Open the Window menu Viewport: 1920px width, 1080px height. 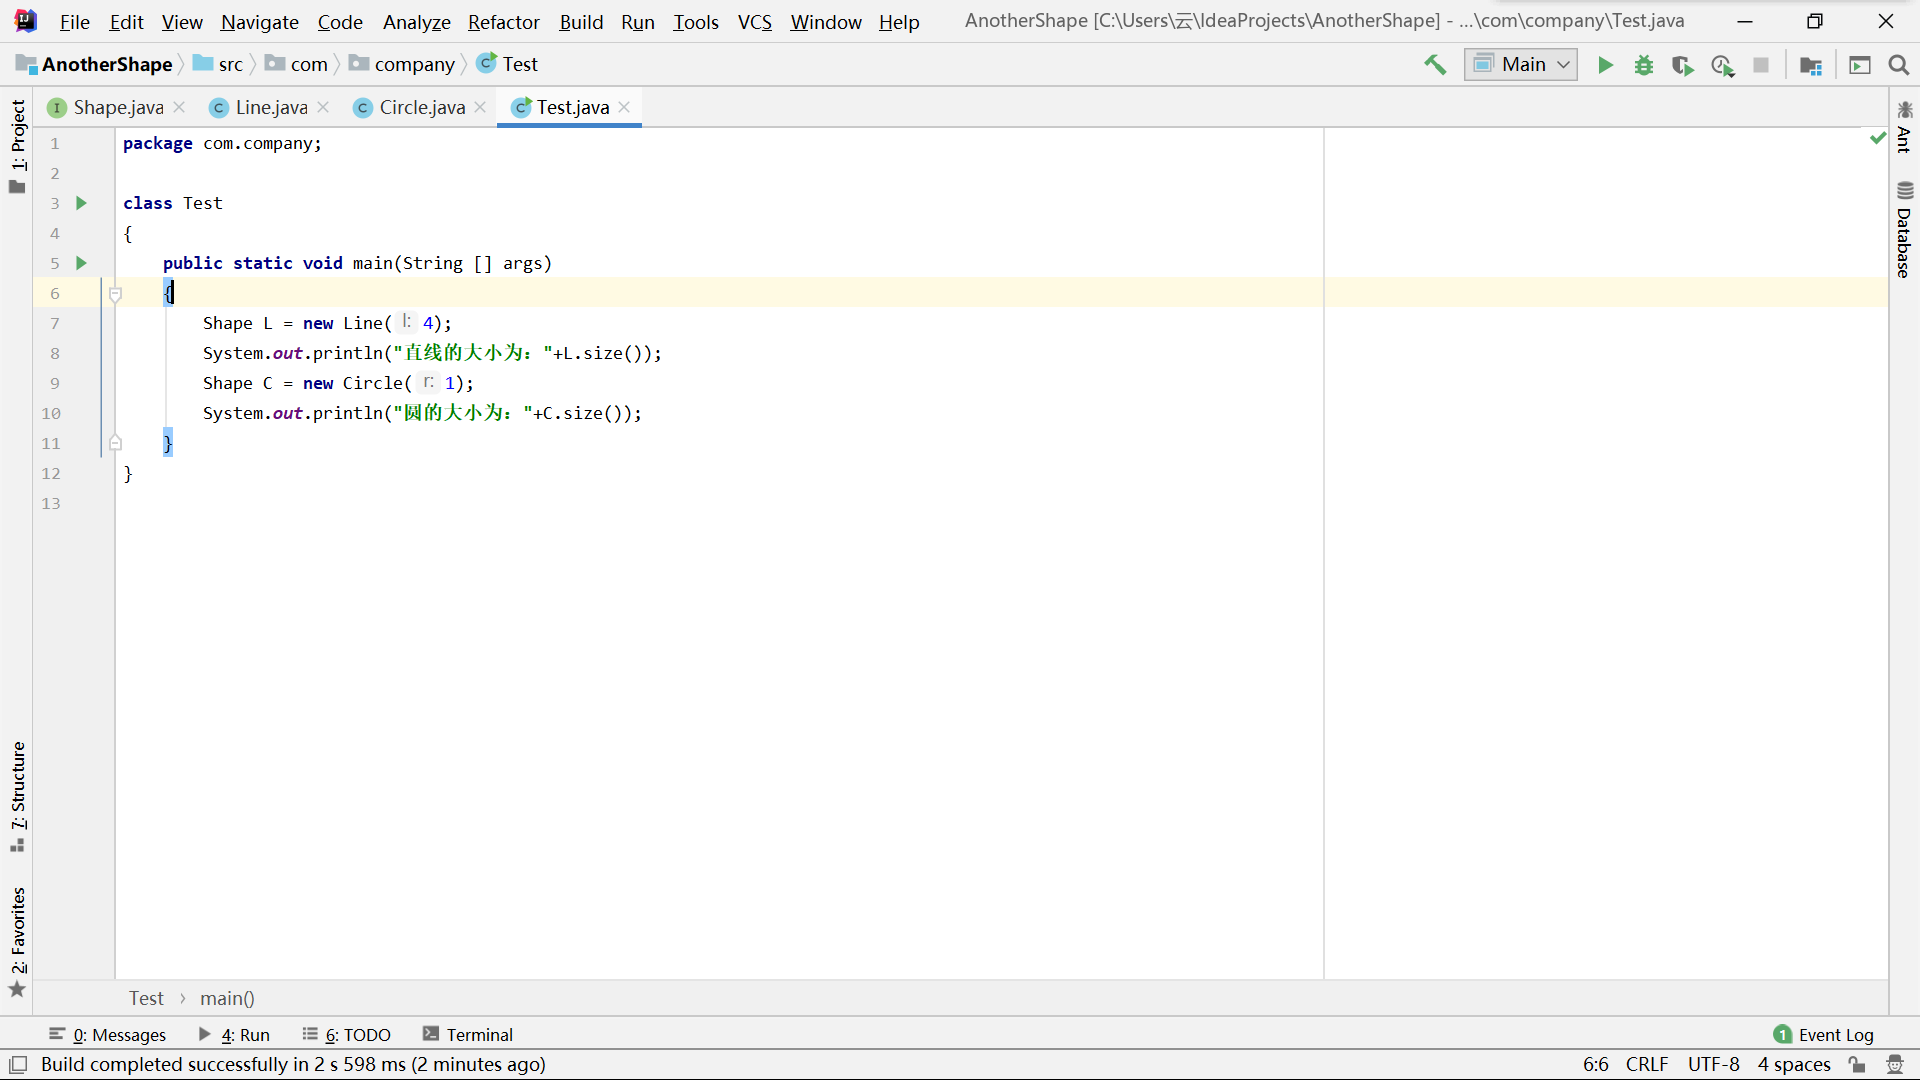[x=826, y=22]
